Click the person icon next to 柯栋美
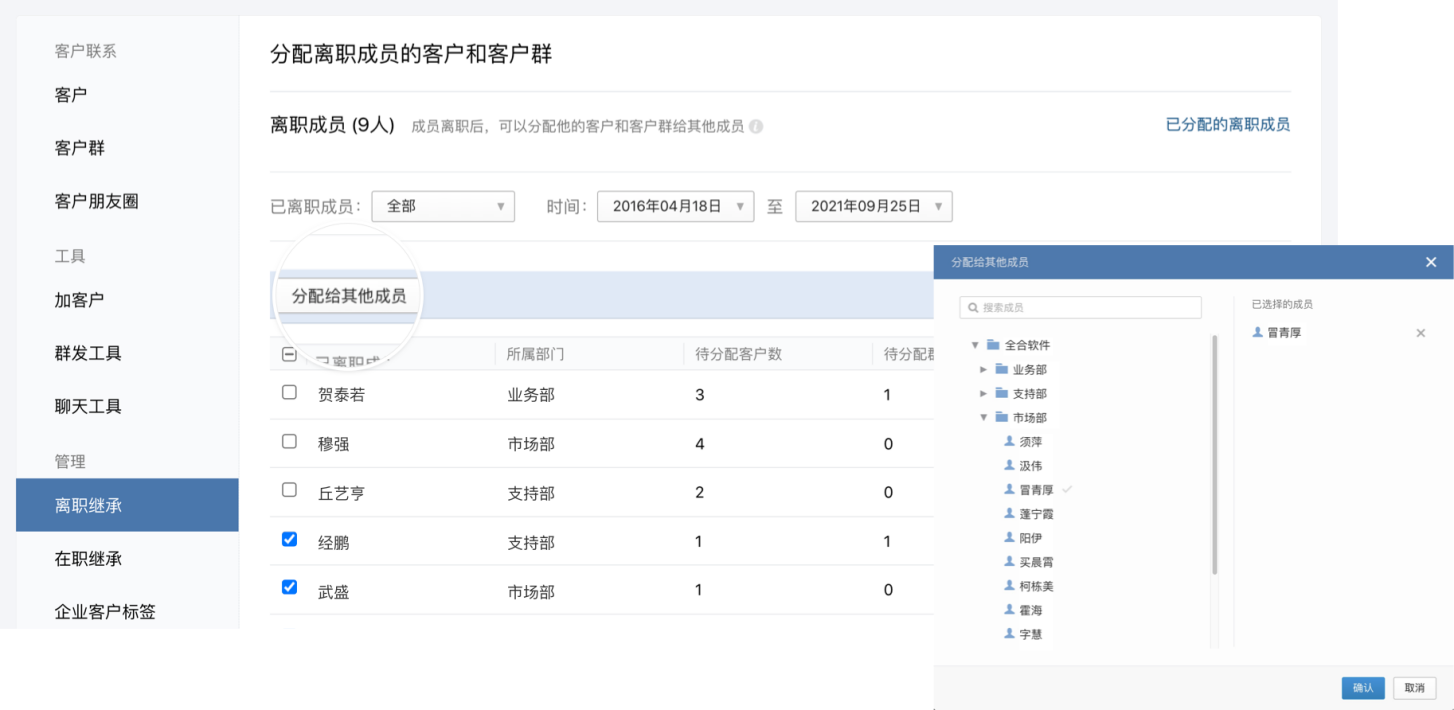This screenshot has height=710, width=1454. [x=1009, y=586]
